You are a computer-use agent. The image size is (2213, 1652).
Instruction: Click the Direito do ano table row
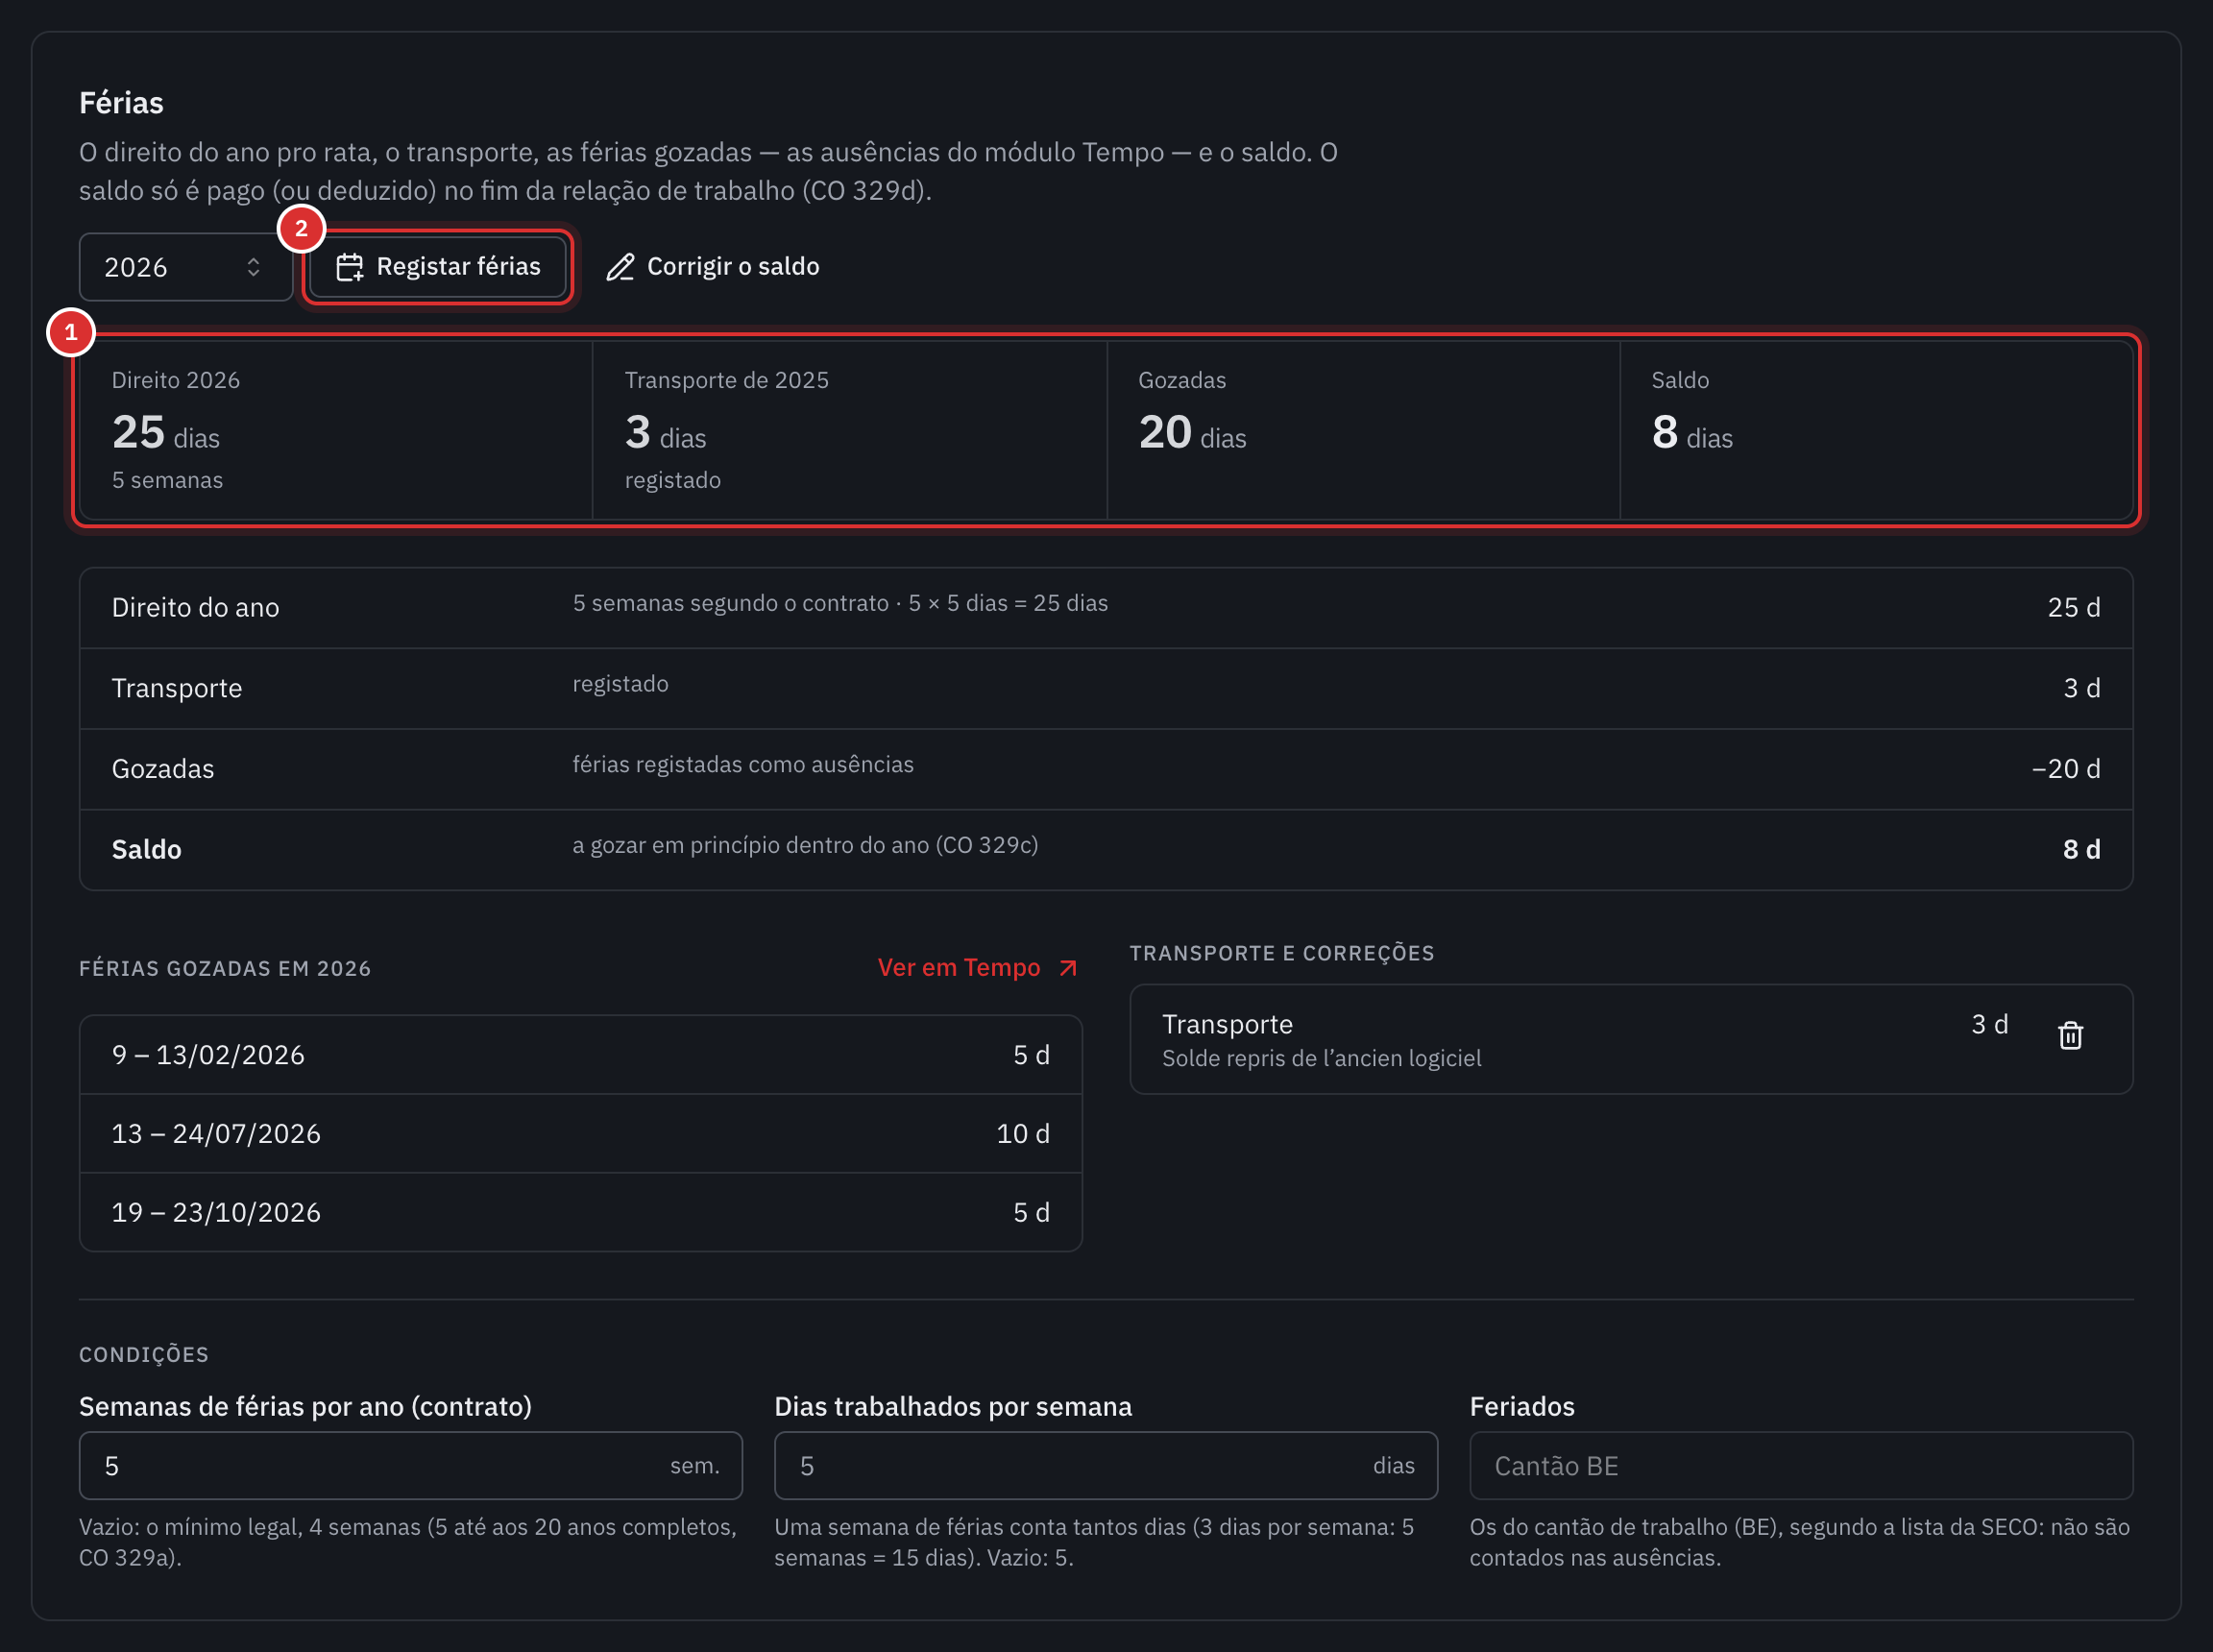[x=1106, y=608]
